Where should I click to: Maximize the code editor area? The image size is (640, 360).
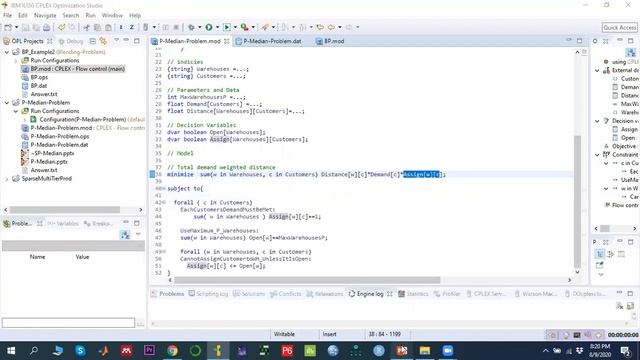click(580, 41)
